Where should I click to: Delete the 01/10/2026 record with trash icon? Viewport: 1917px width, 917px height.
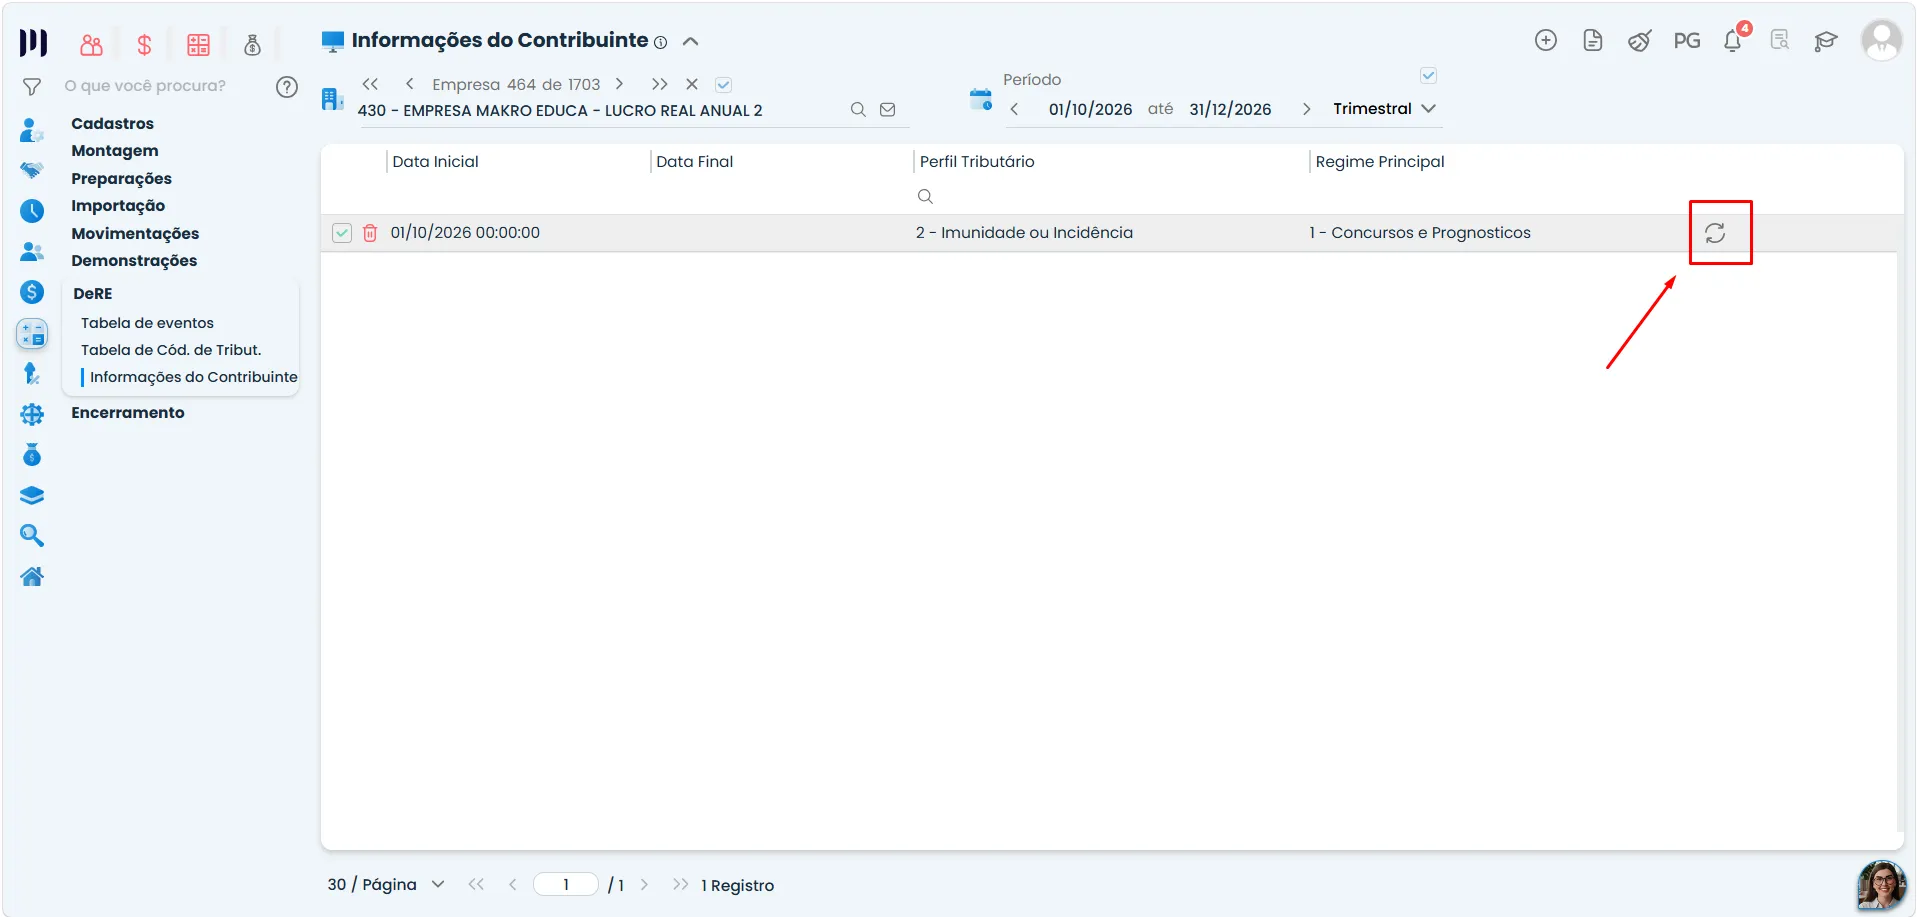pos(369,233)
